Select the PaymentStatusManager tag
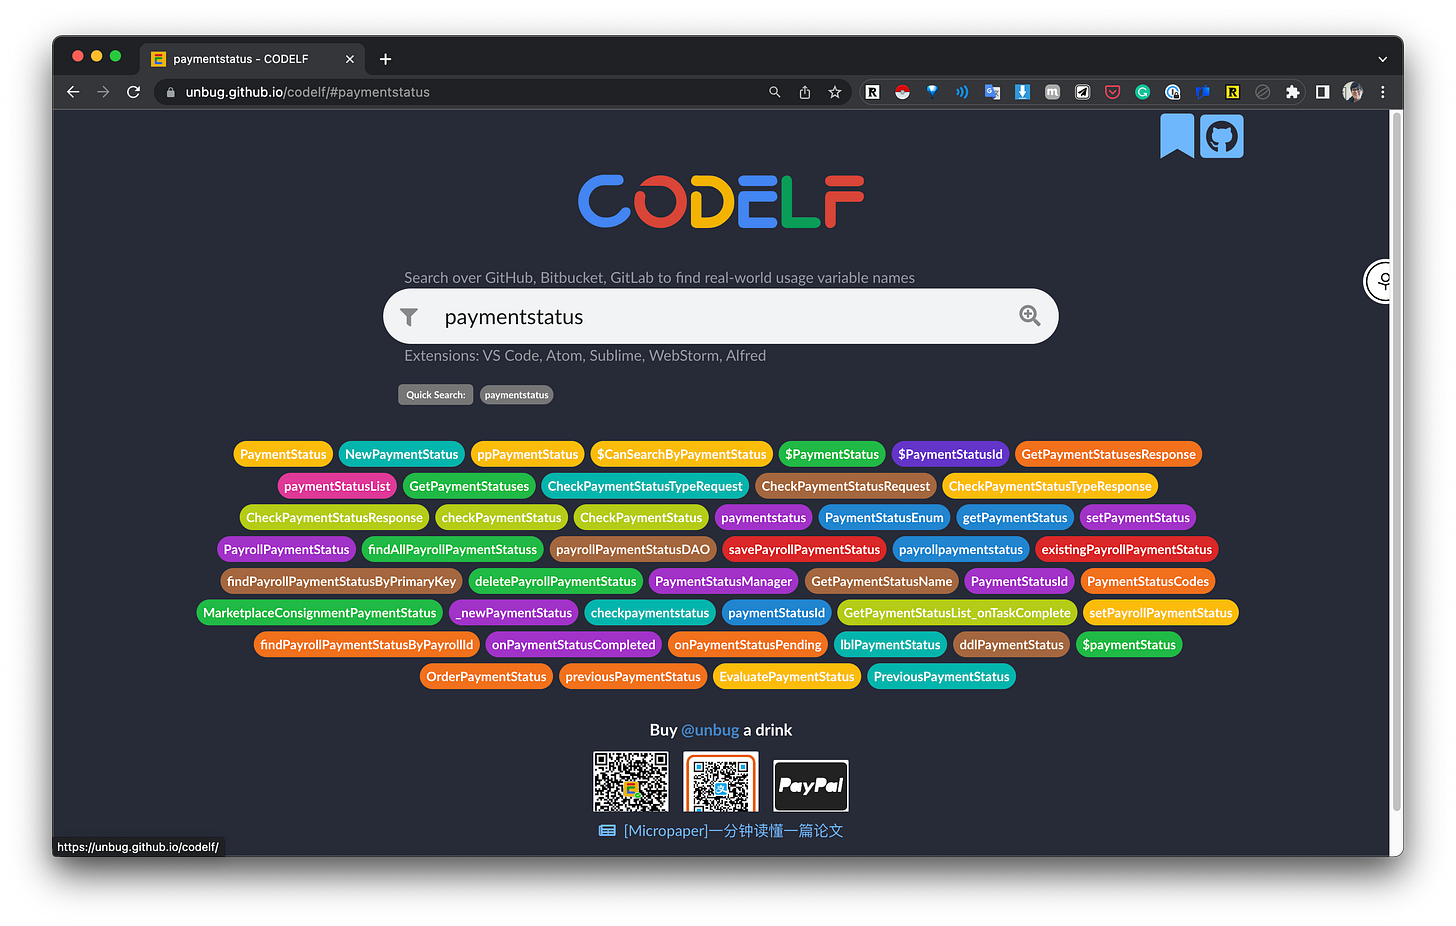The height and width of the screenshot is (926, 1456). pyautogui.click(x=723, y=582)
